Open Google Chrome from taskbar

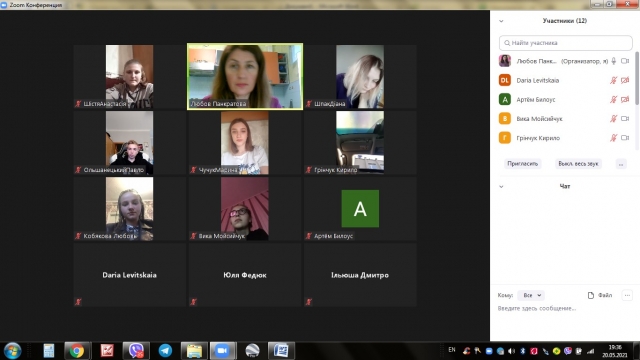[76, 351]
